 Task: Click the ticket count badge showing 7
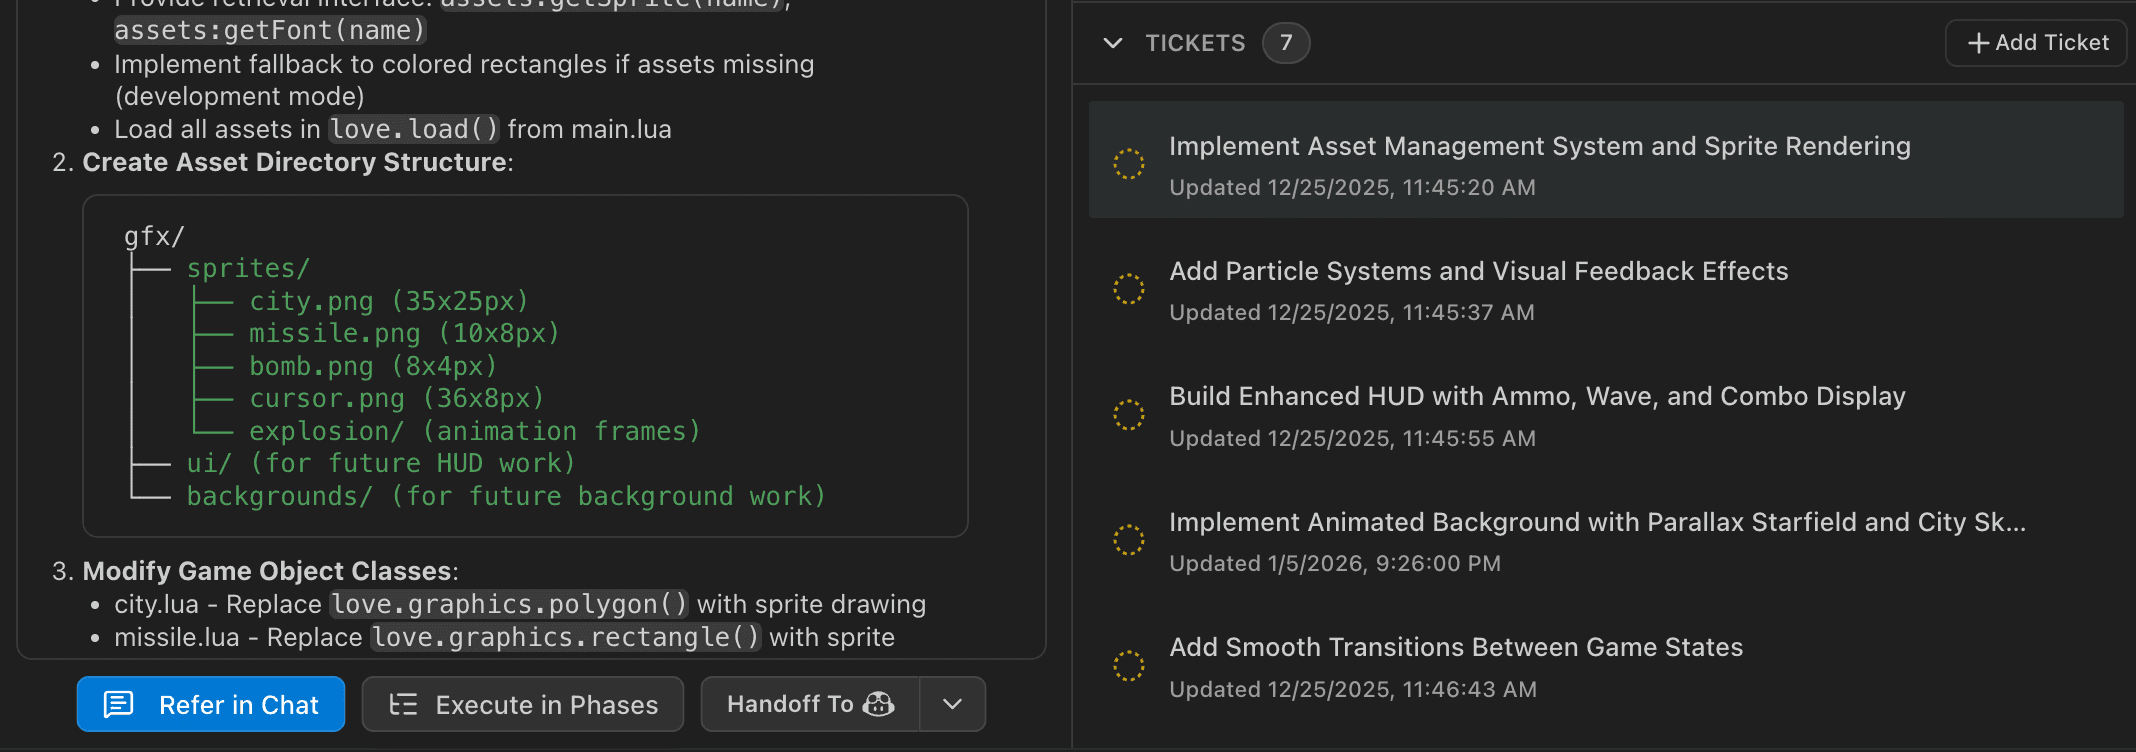[1286, 43]
